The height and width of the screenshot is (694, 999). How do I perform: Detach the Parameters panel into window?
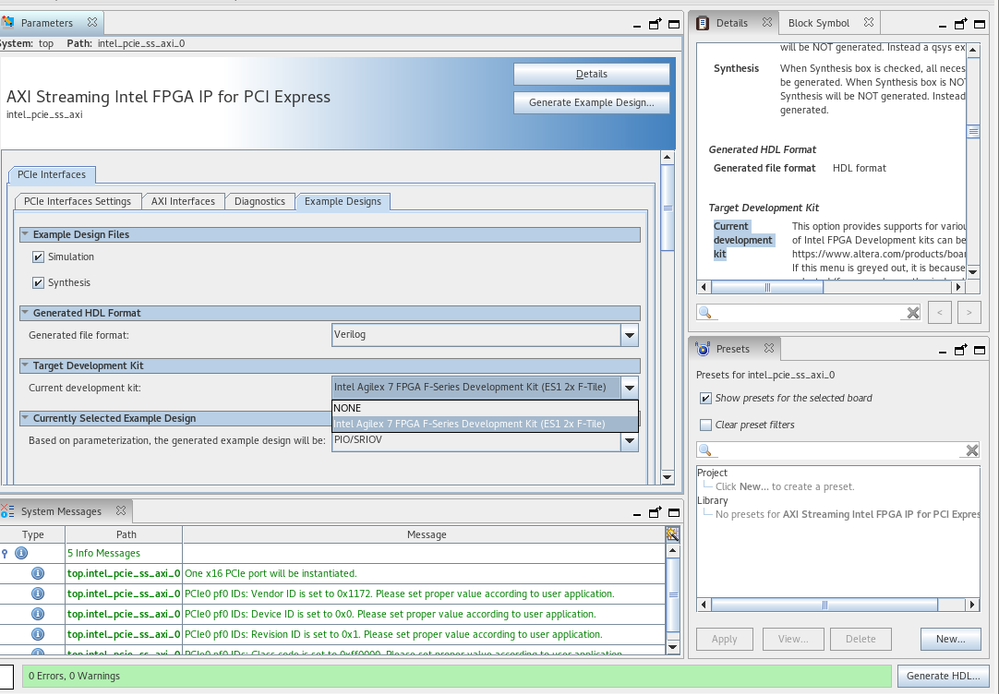pos(655,24)
